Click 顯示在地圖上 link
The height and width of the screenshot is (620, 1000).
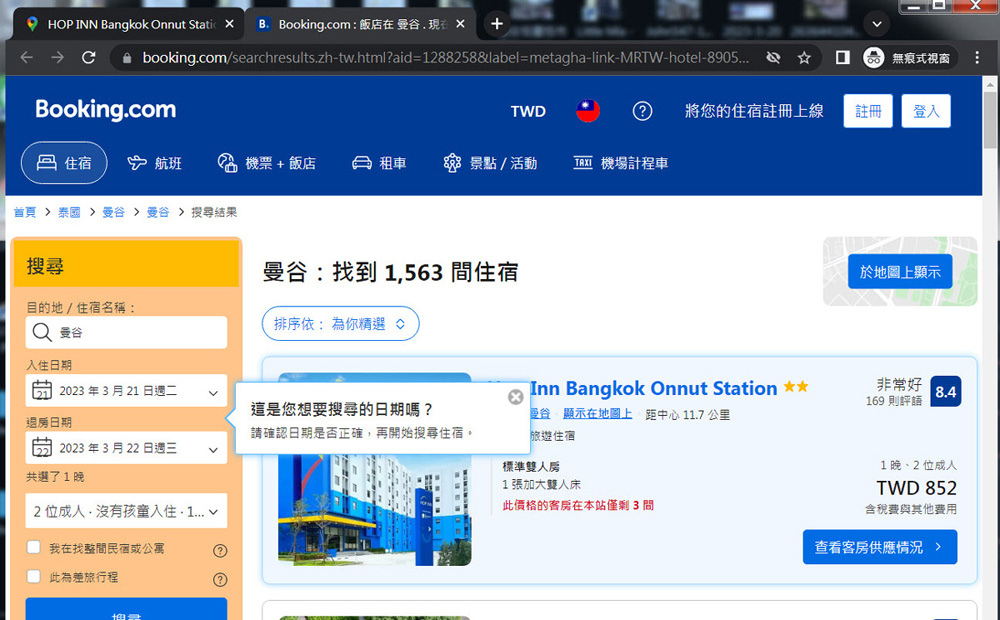(x=598, y=413)
